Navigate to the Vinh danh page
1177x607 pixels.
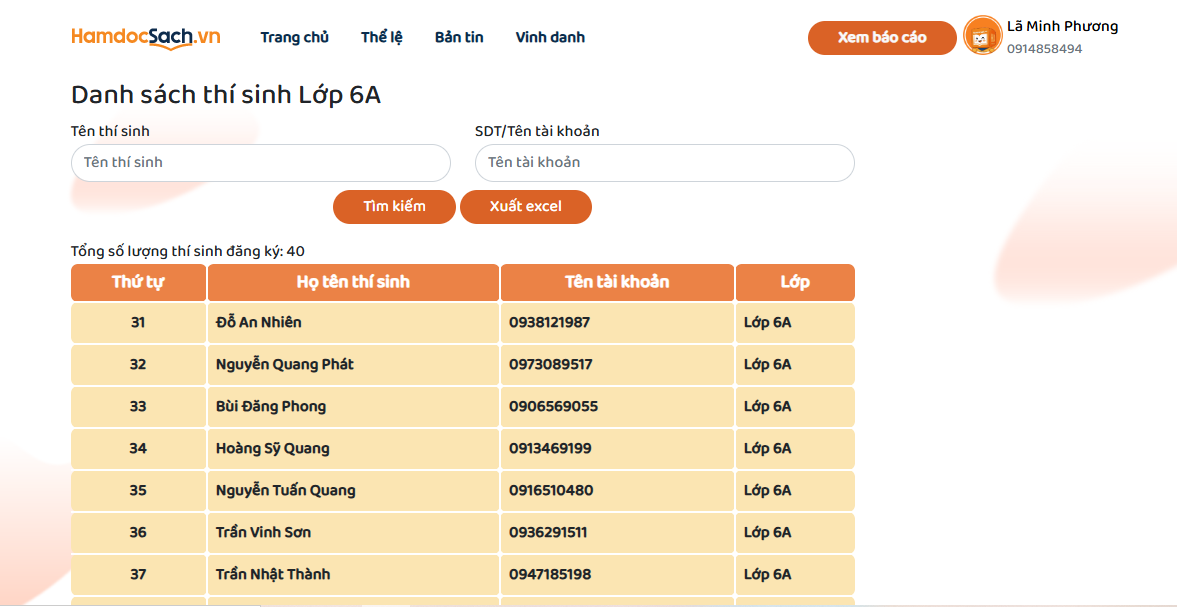pos(550,37)
